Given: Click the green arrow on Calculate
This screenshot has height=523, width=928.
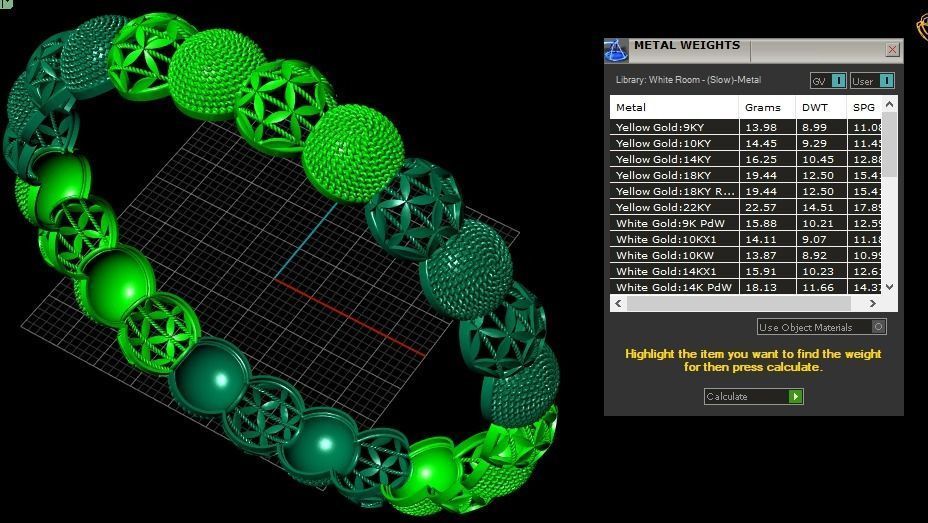Looking at the screenshot, I should (x=795, y=396).
